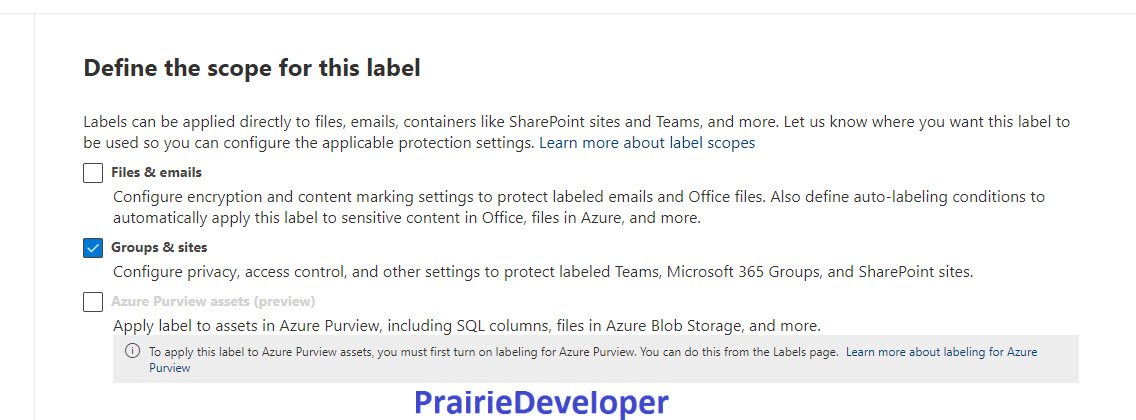Click the privacy and access control description

(x=543, y=272)
